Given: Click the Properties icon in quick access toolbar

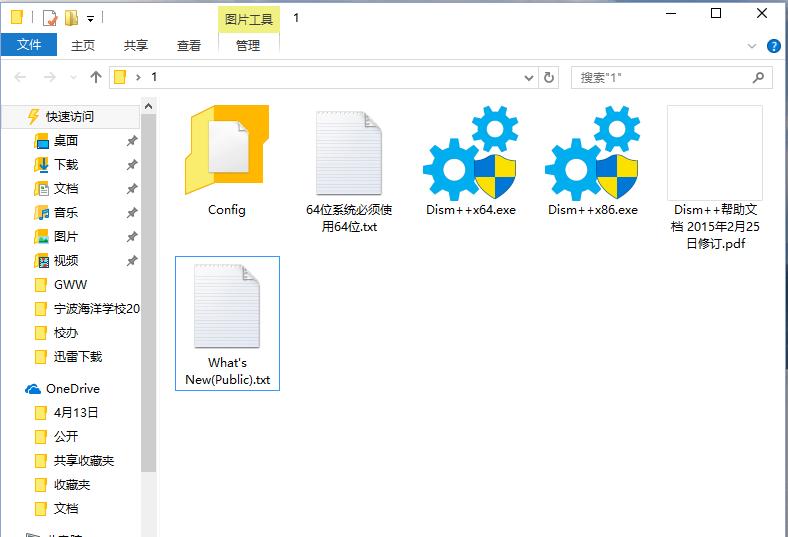Looking at the screenshot, I should point(50,18).
